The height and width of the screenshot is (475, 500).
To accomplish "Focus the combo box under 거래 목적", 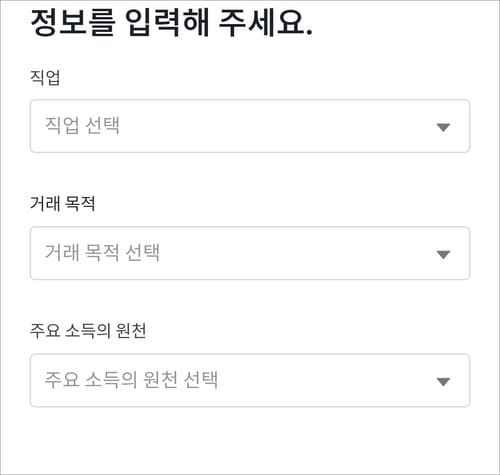I will click(250, 253).
